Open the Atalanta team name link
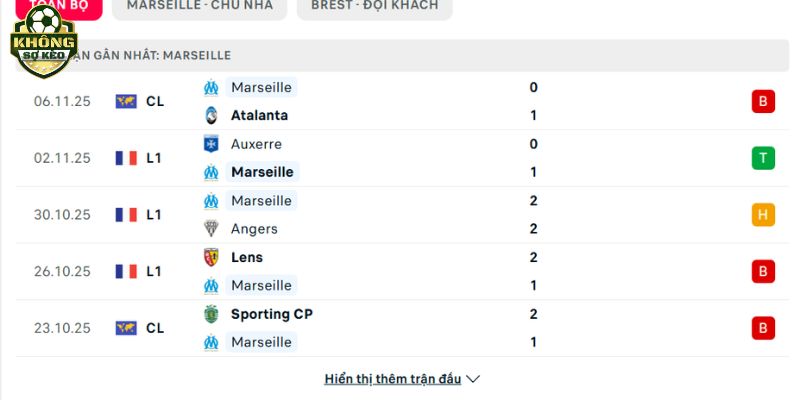Viewport: 800px width, 400px height. coord(259,115)
